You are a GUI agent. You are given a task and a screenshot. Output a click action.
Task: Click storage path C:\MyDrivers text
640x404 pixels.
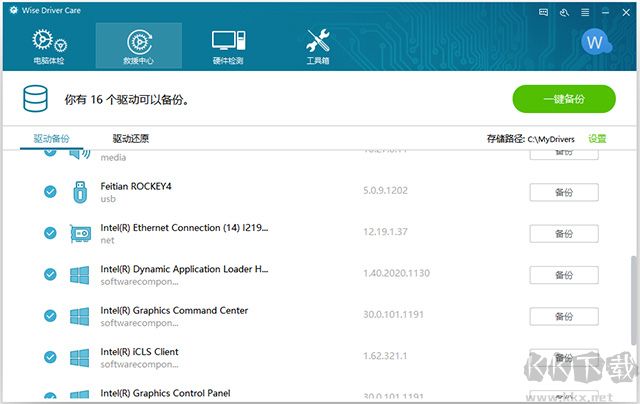coord(551,139)
